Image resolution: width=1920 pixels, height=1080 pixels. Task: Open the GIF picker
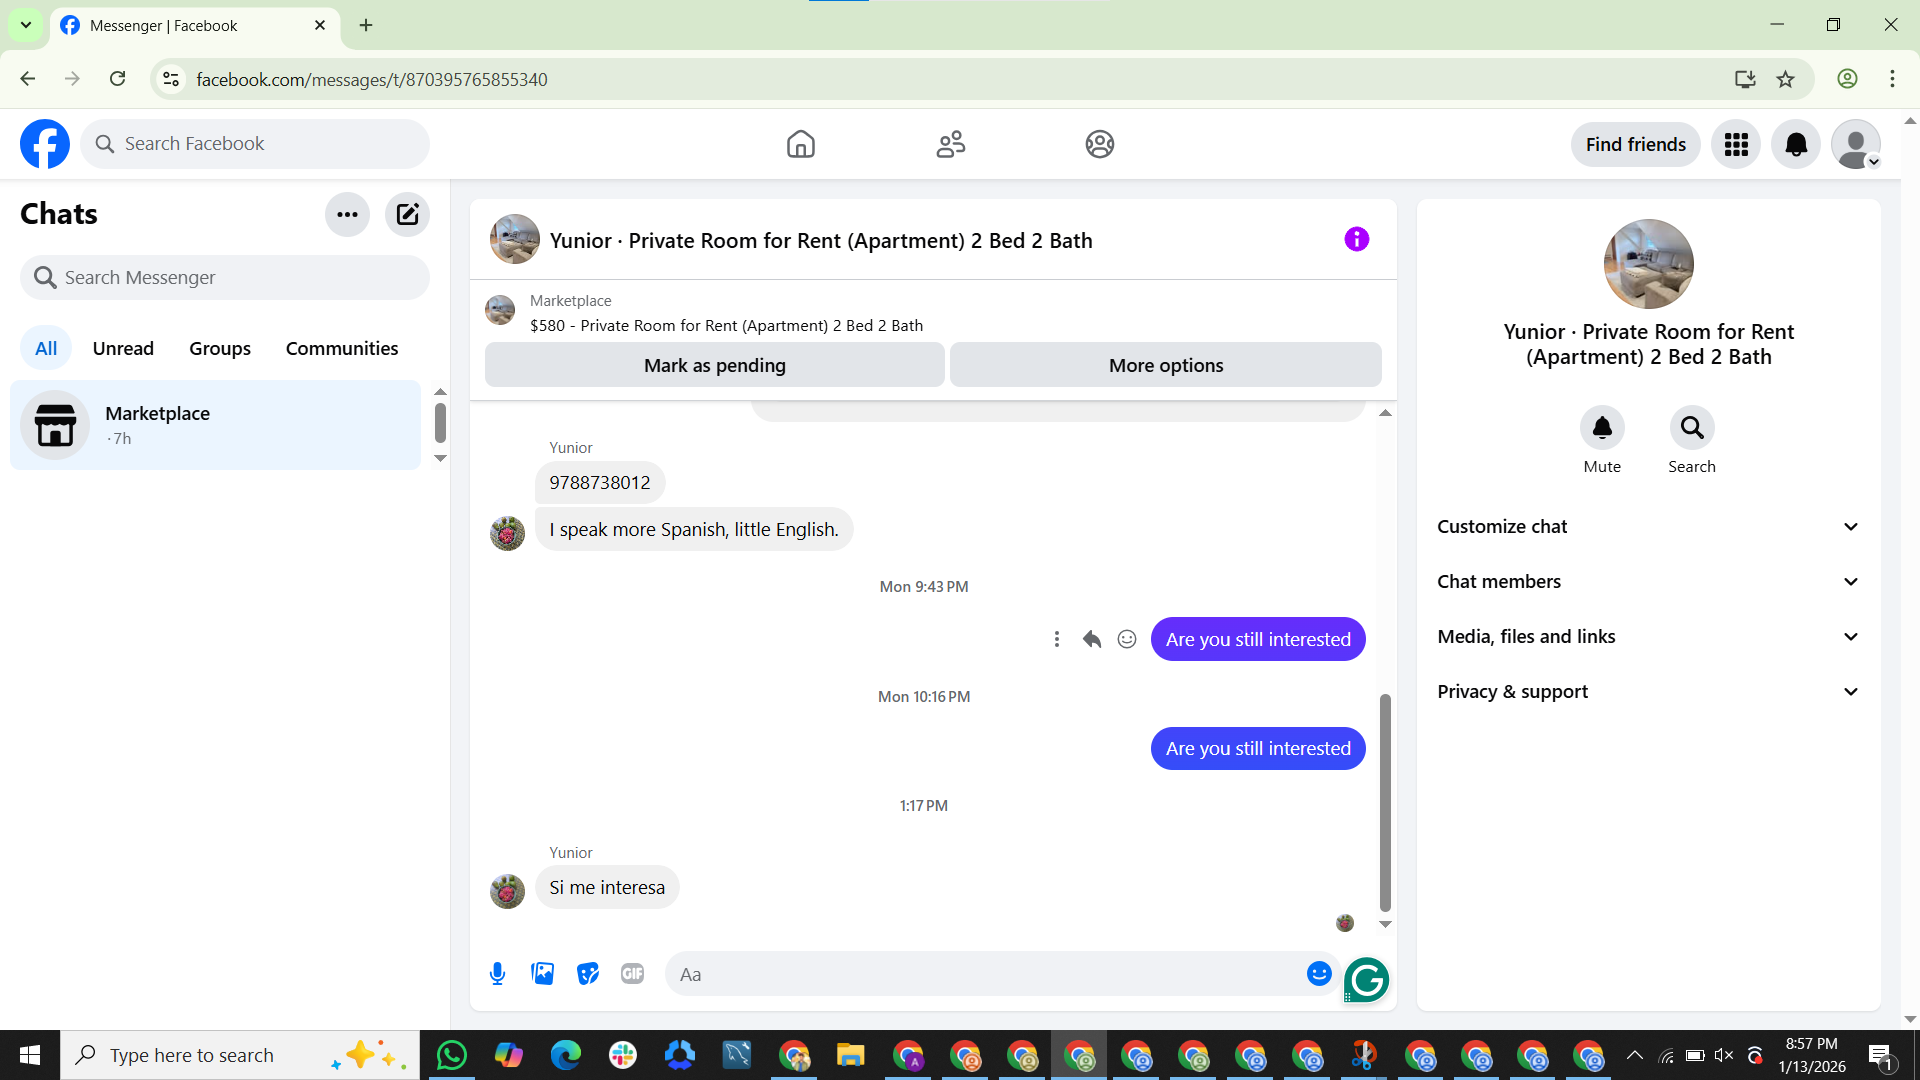(632, 973)
